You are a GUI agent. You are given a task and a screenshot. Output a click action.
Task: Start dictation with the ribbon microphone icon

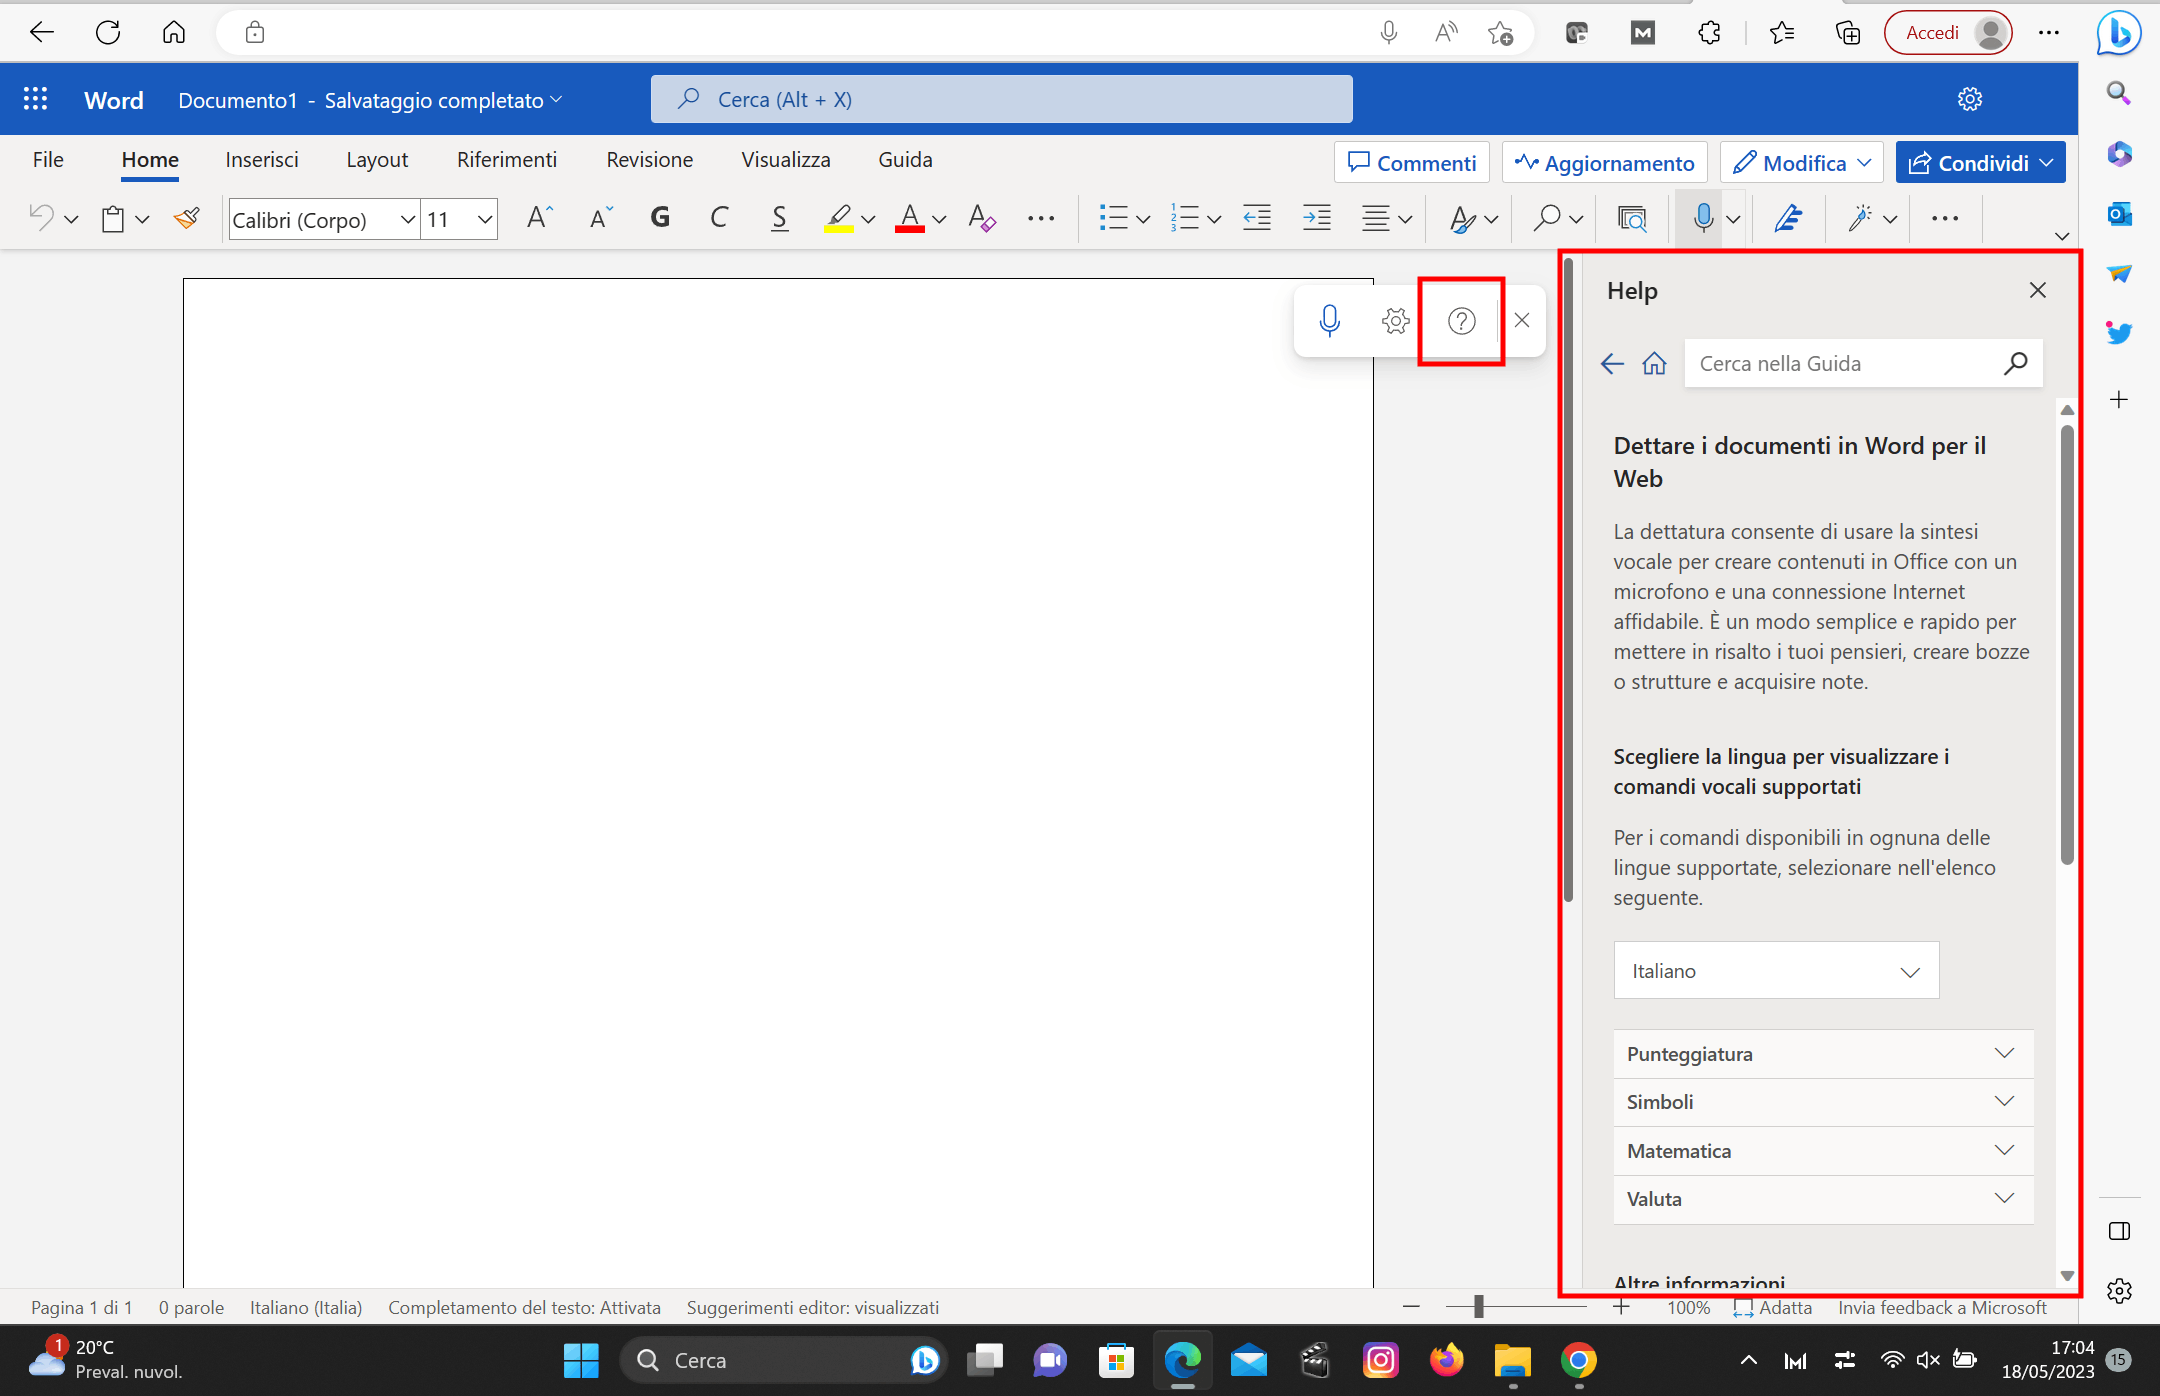coord(1702,218)
